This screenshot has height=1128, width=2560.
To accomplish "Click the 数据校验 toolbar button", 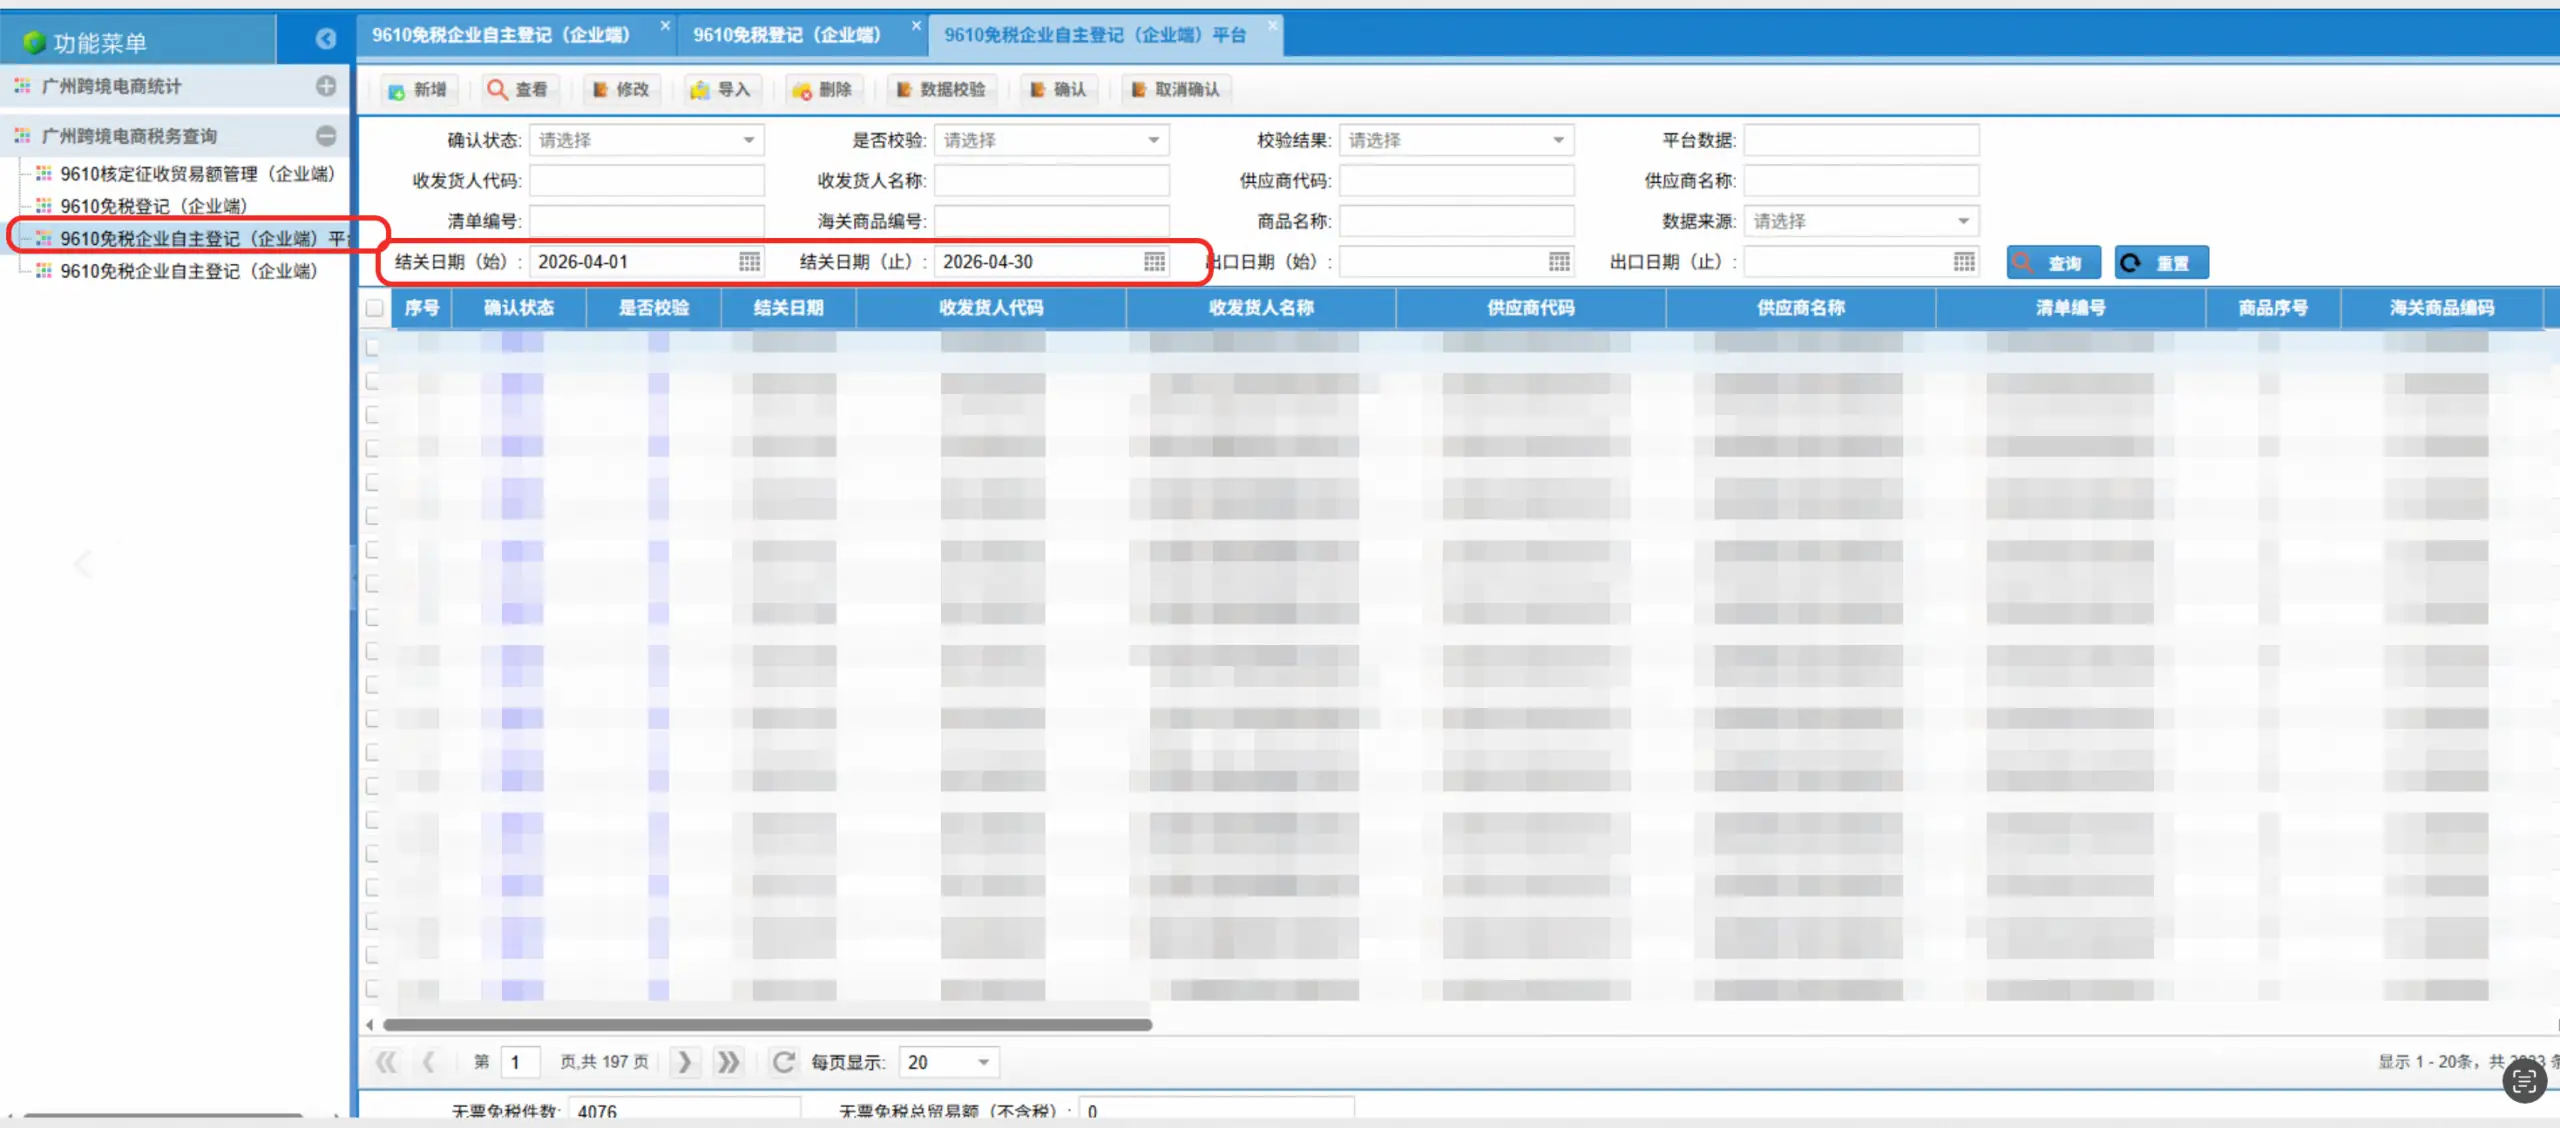I will (x=941, y=90).
